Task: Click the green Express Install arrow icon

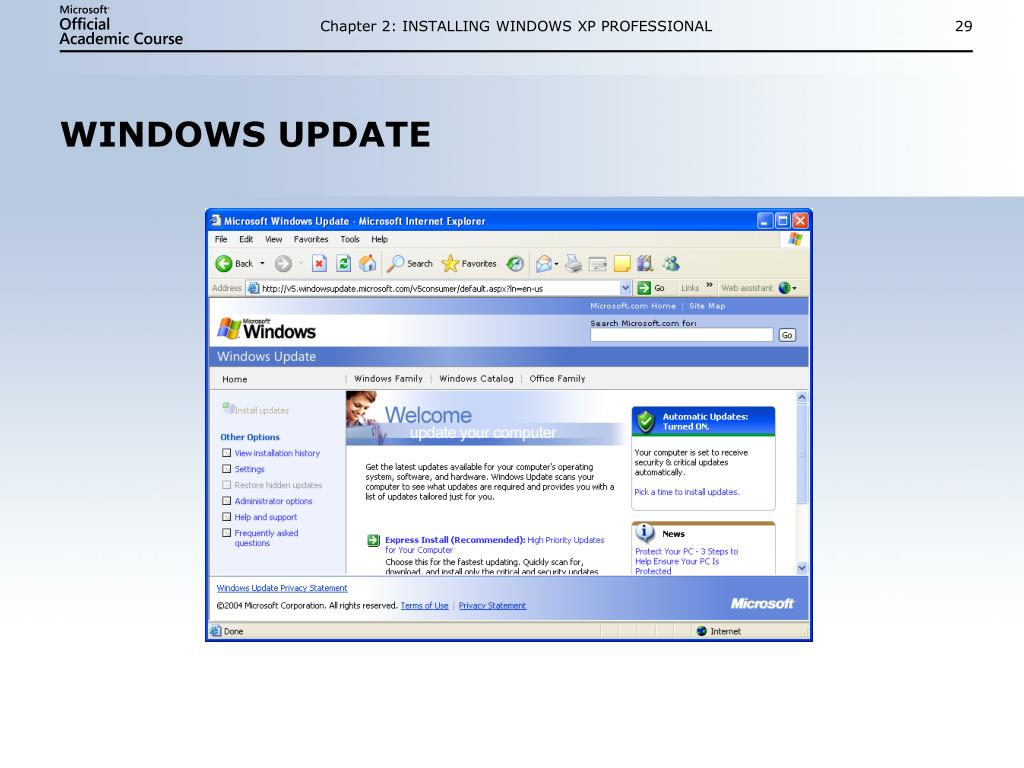Action: 374,540
